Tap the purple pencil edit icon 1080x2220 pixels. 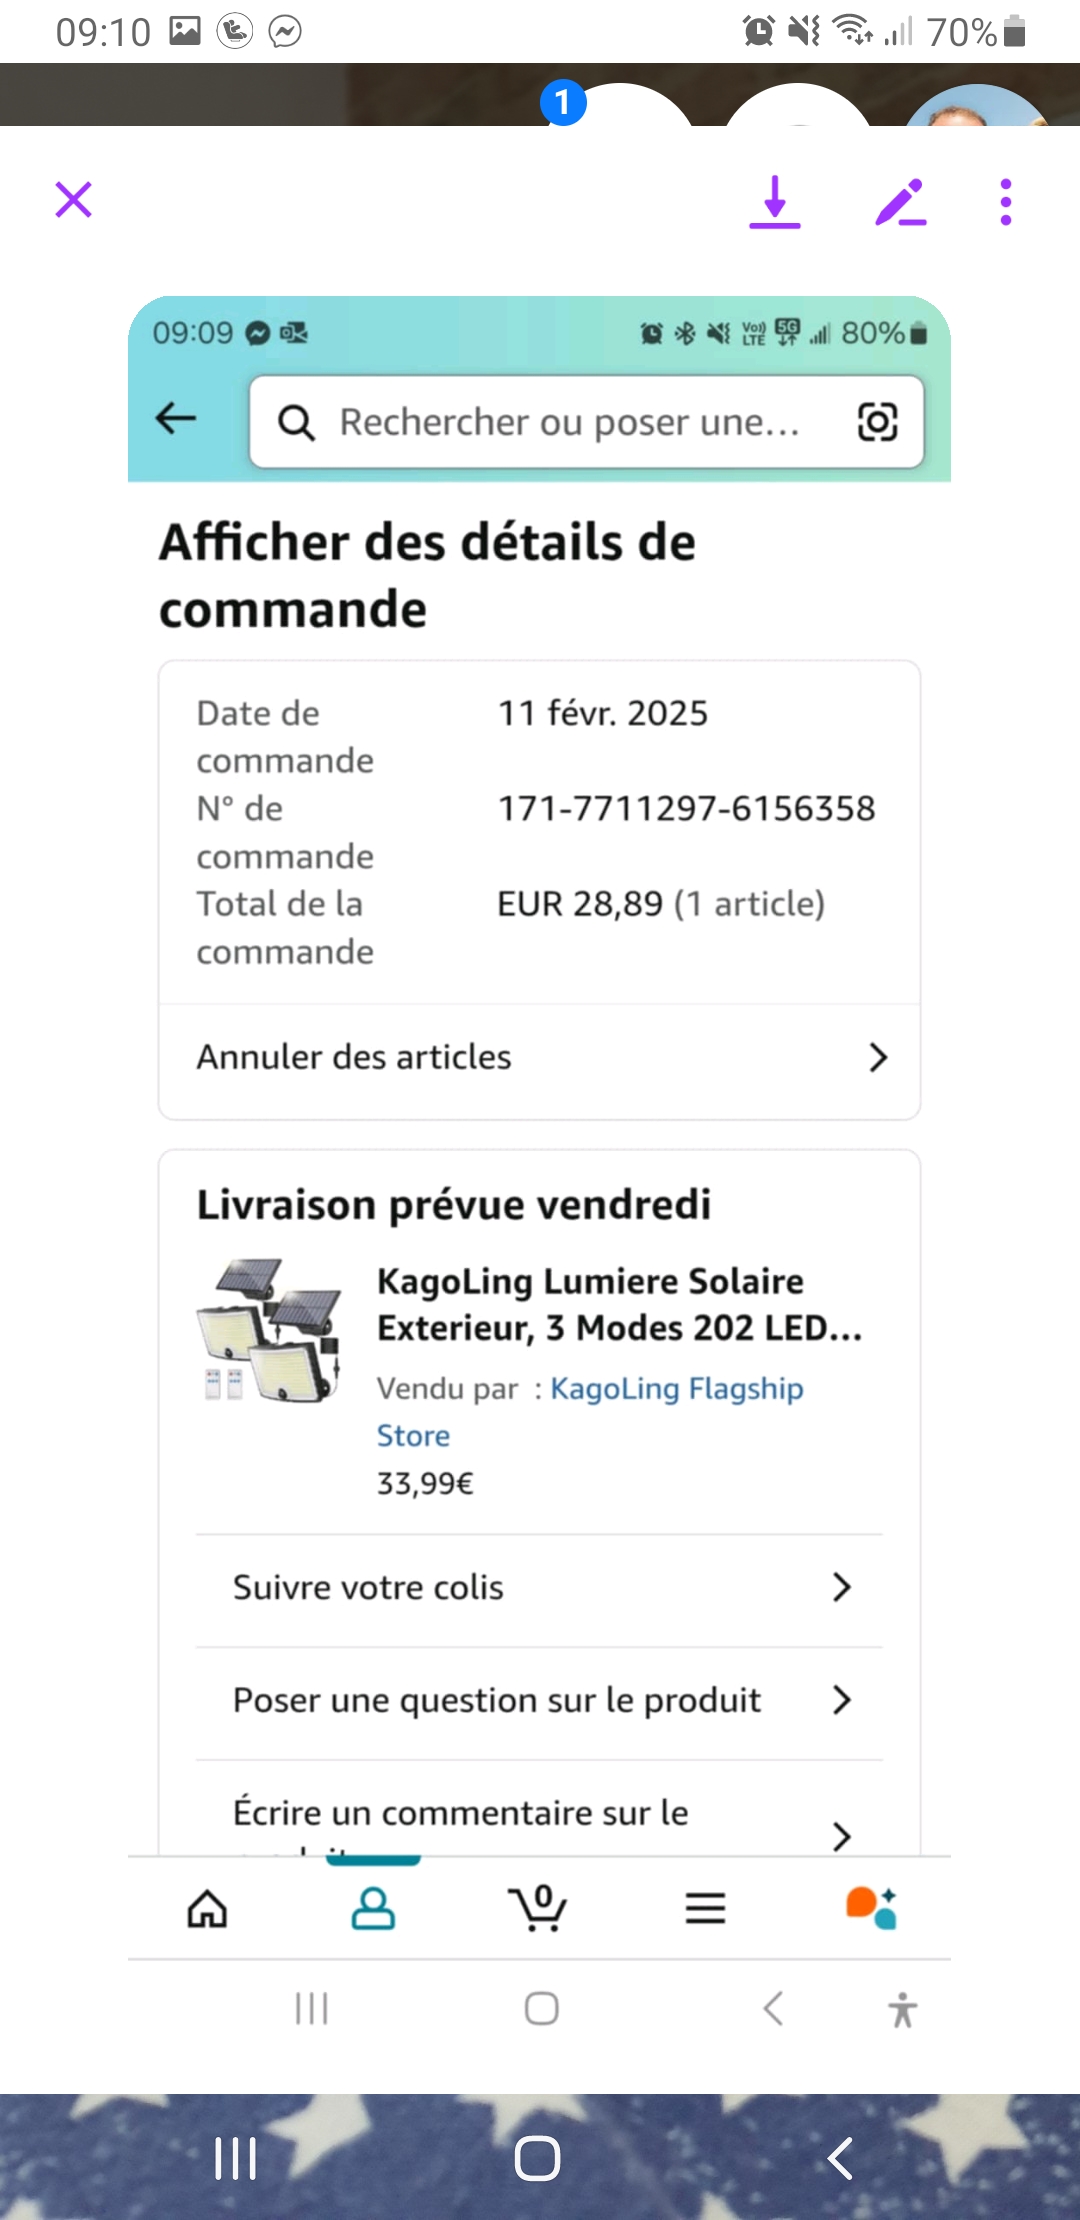[x=900, y=201]
